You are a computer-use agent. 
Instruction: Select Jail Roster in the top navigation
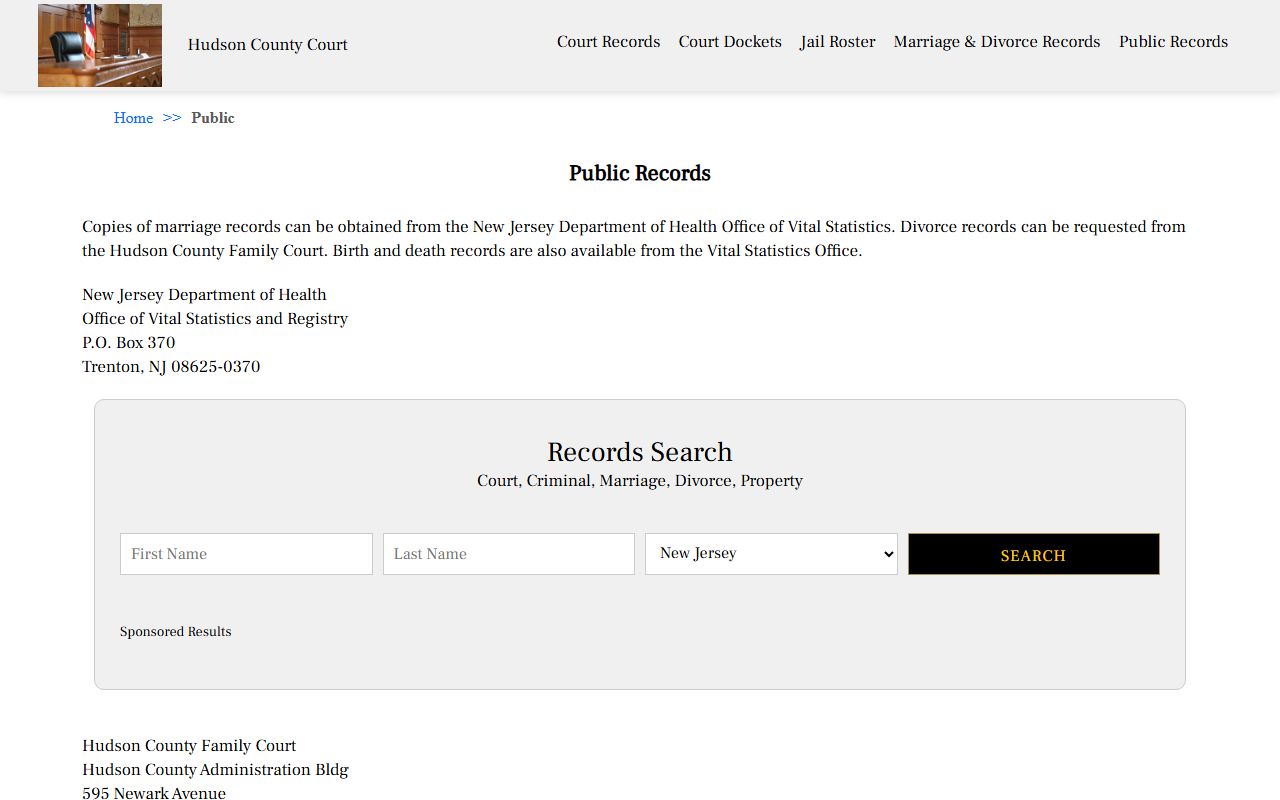click(x=837, y=42)
